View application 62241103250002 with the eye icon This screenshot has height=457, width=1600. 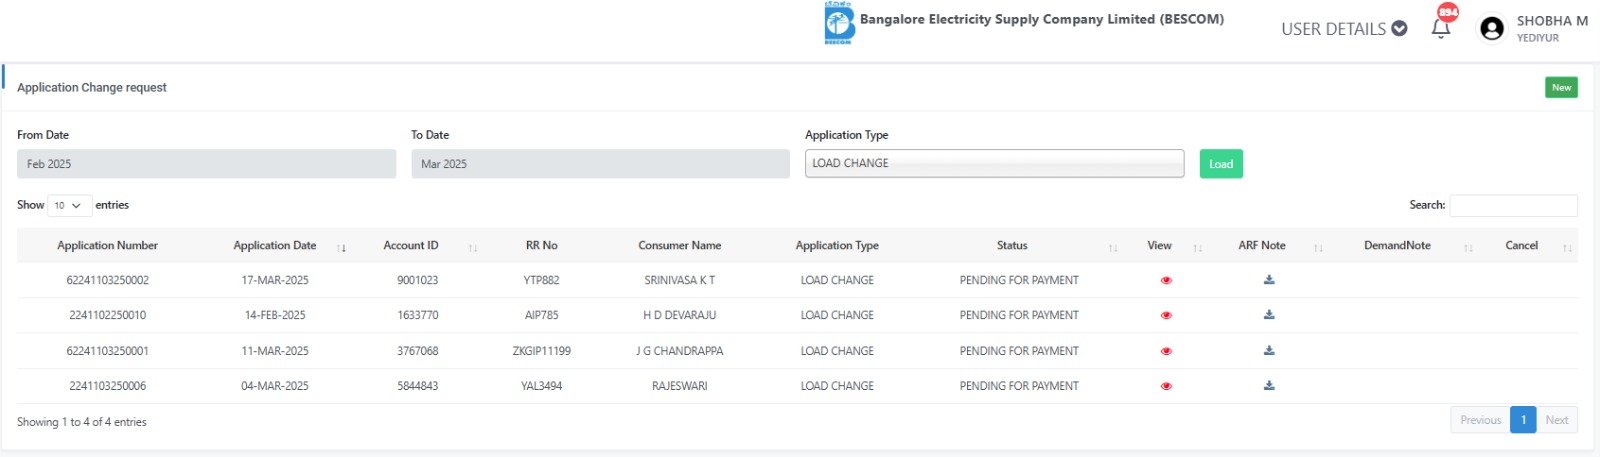pos(1166,281)
